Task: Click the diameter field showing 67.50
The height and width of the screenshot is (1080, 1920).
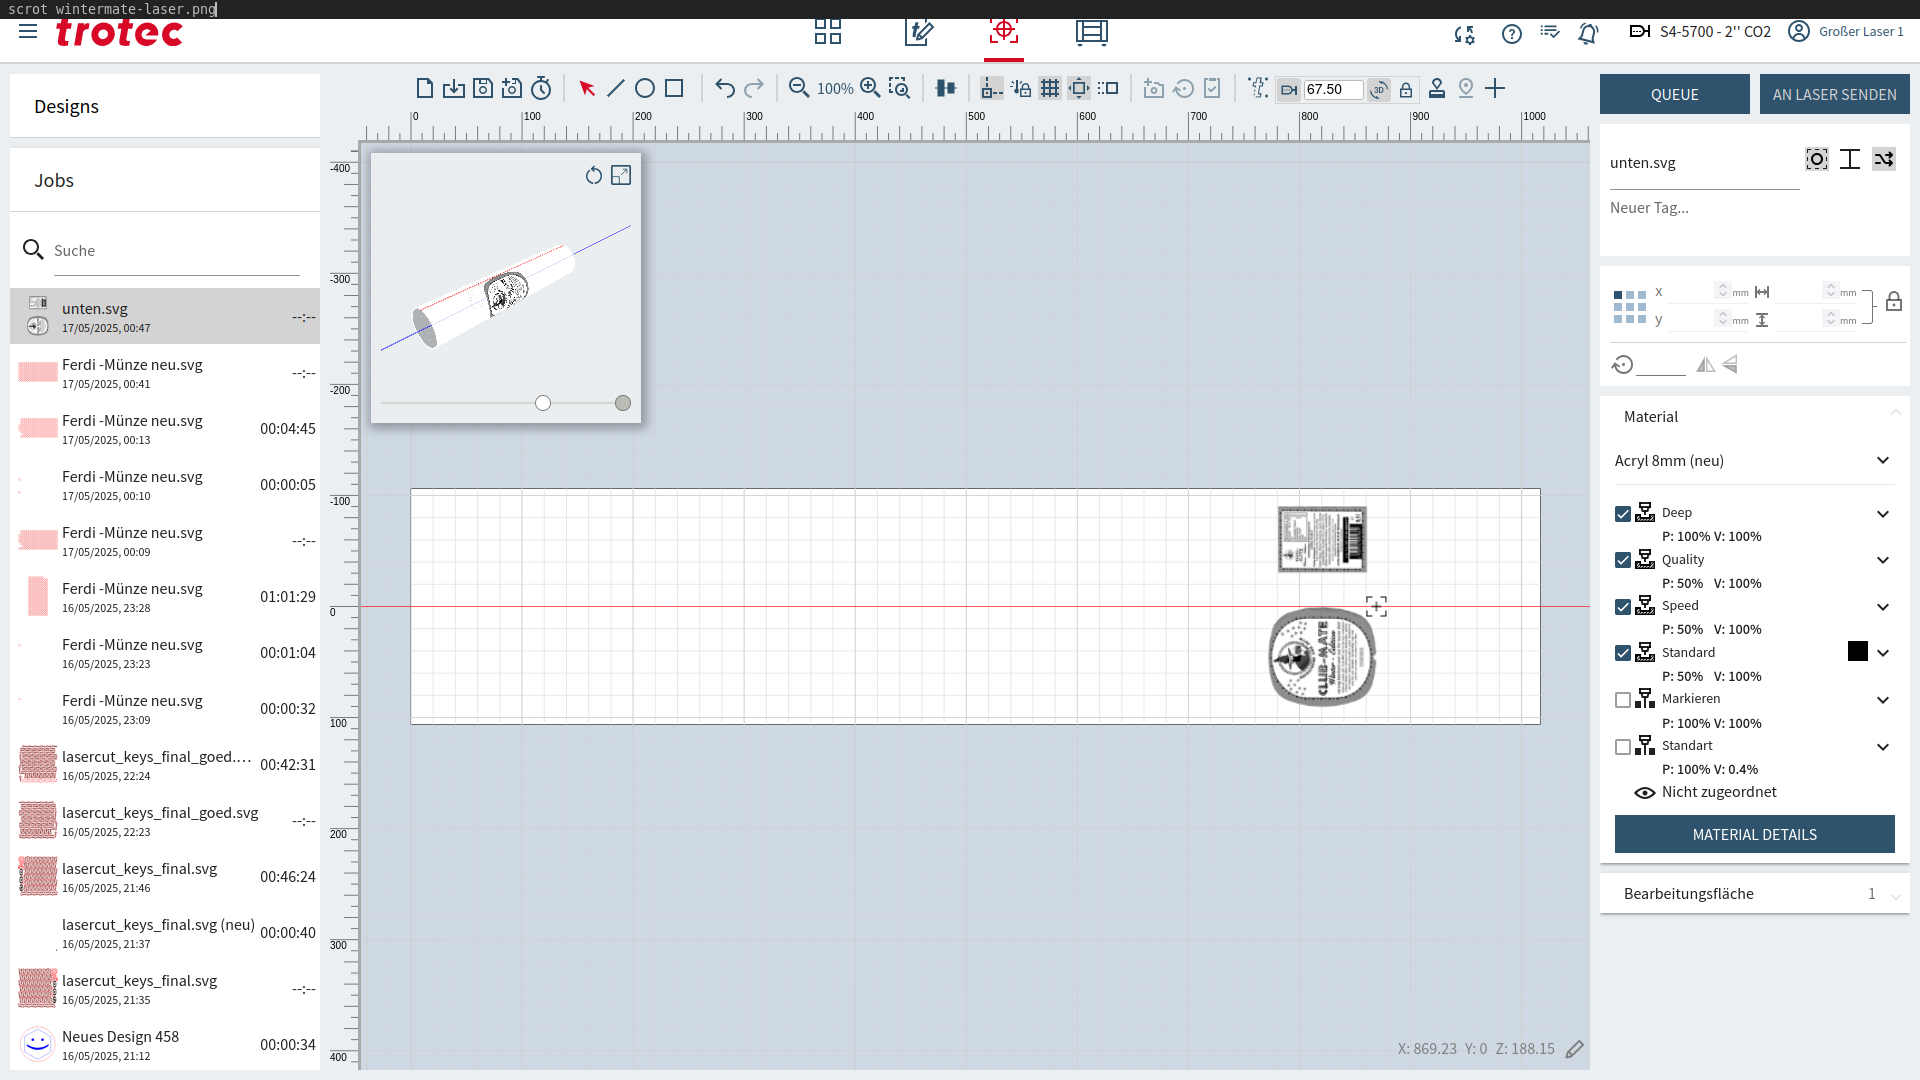Action: point(1333,90)
